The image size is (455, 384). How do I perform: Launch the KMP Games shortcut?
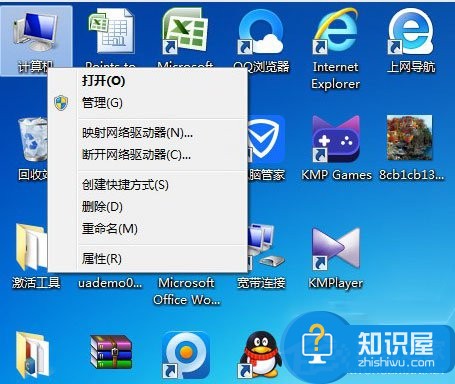click(x=336, y=139)
